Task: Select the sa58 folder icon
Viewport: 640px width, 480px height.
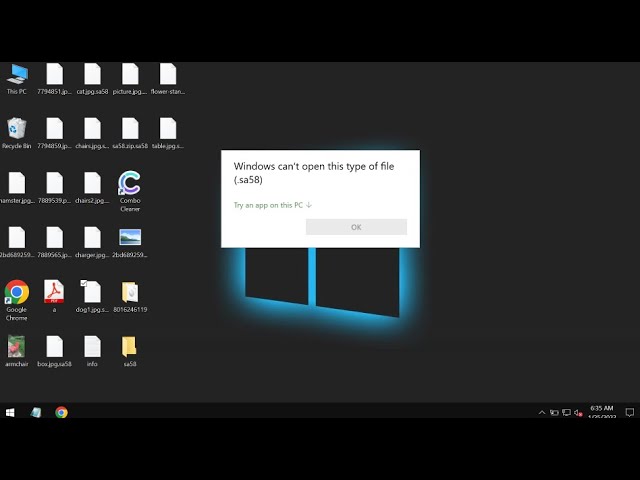Action: pos(129,347)
